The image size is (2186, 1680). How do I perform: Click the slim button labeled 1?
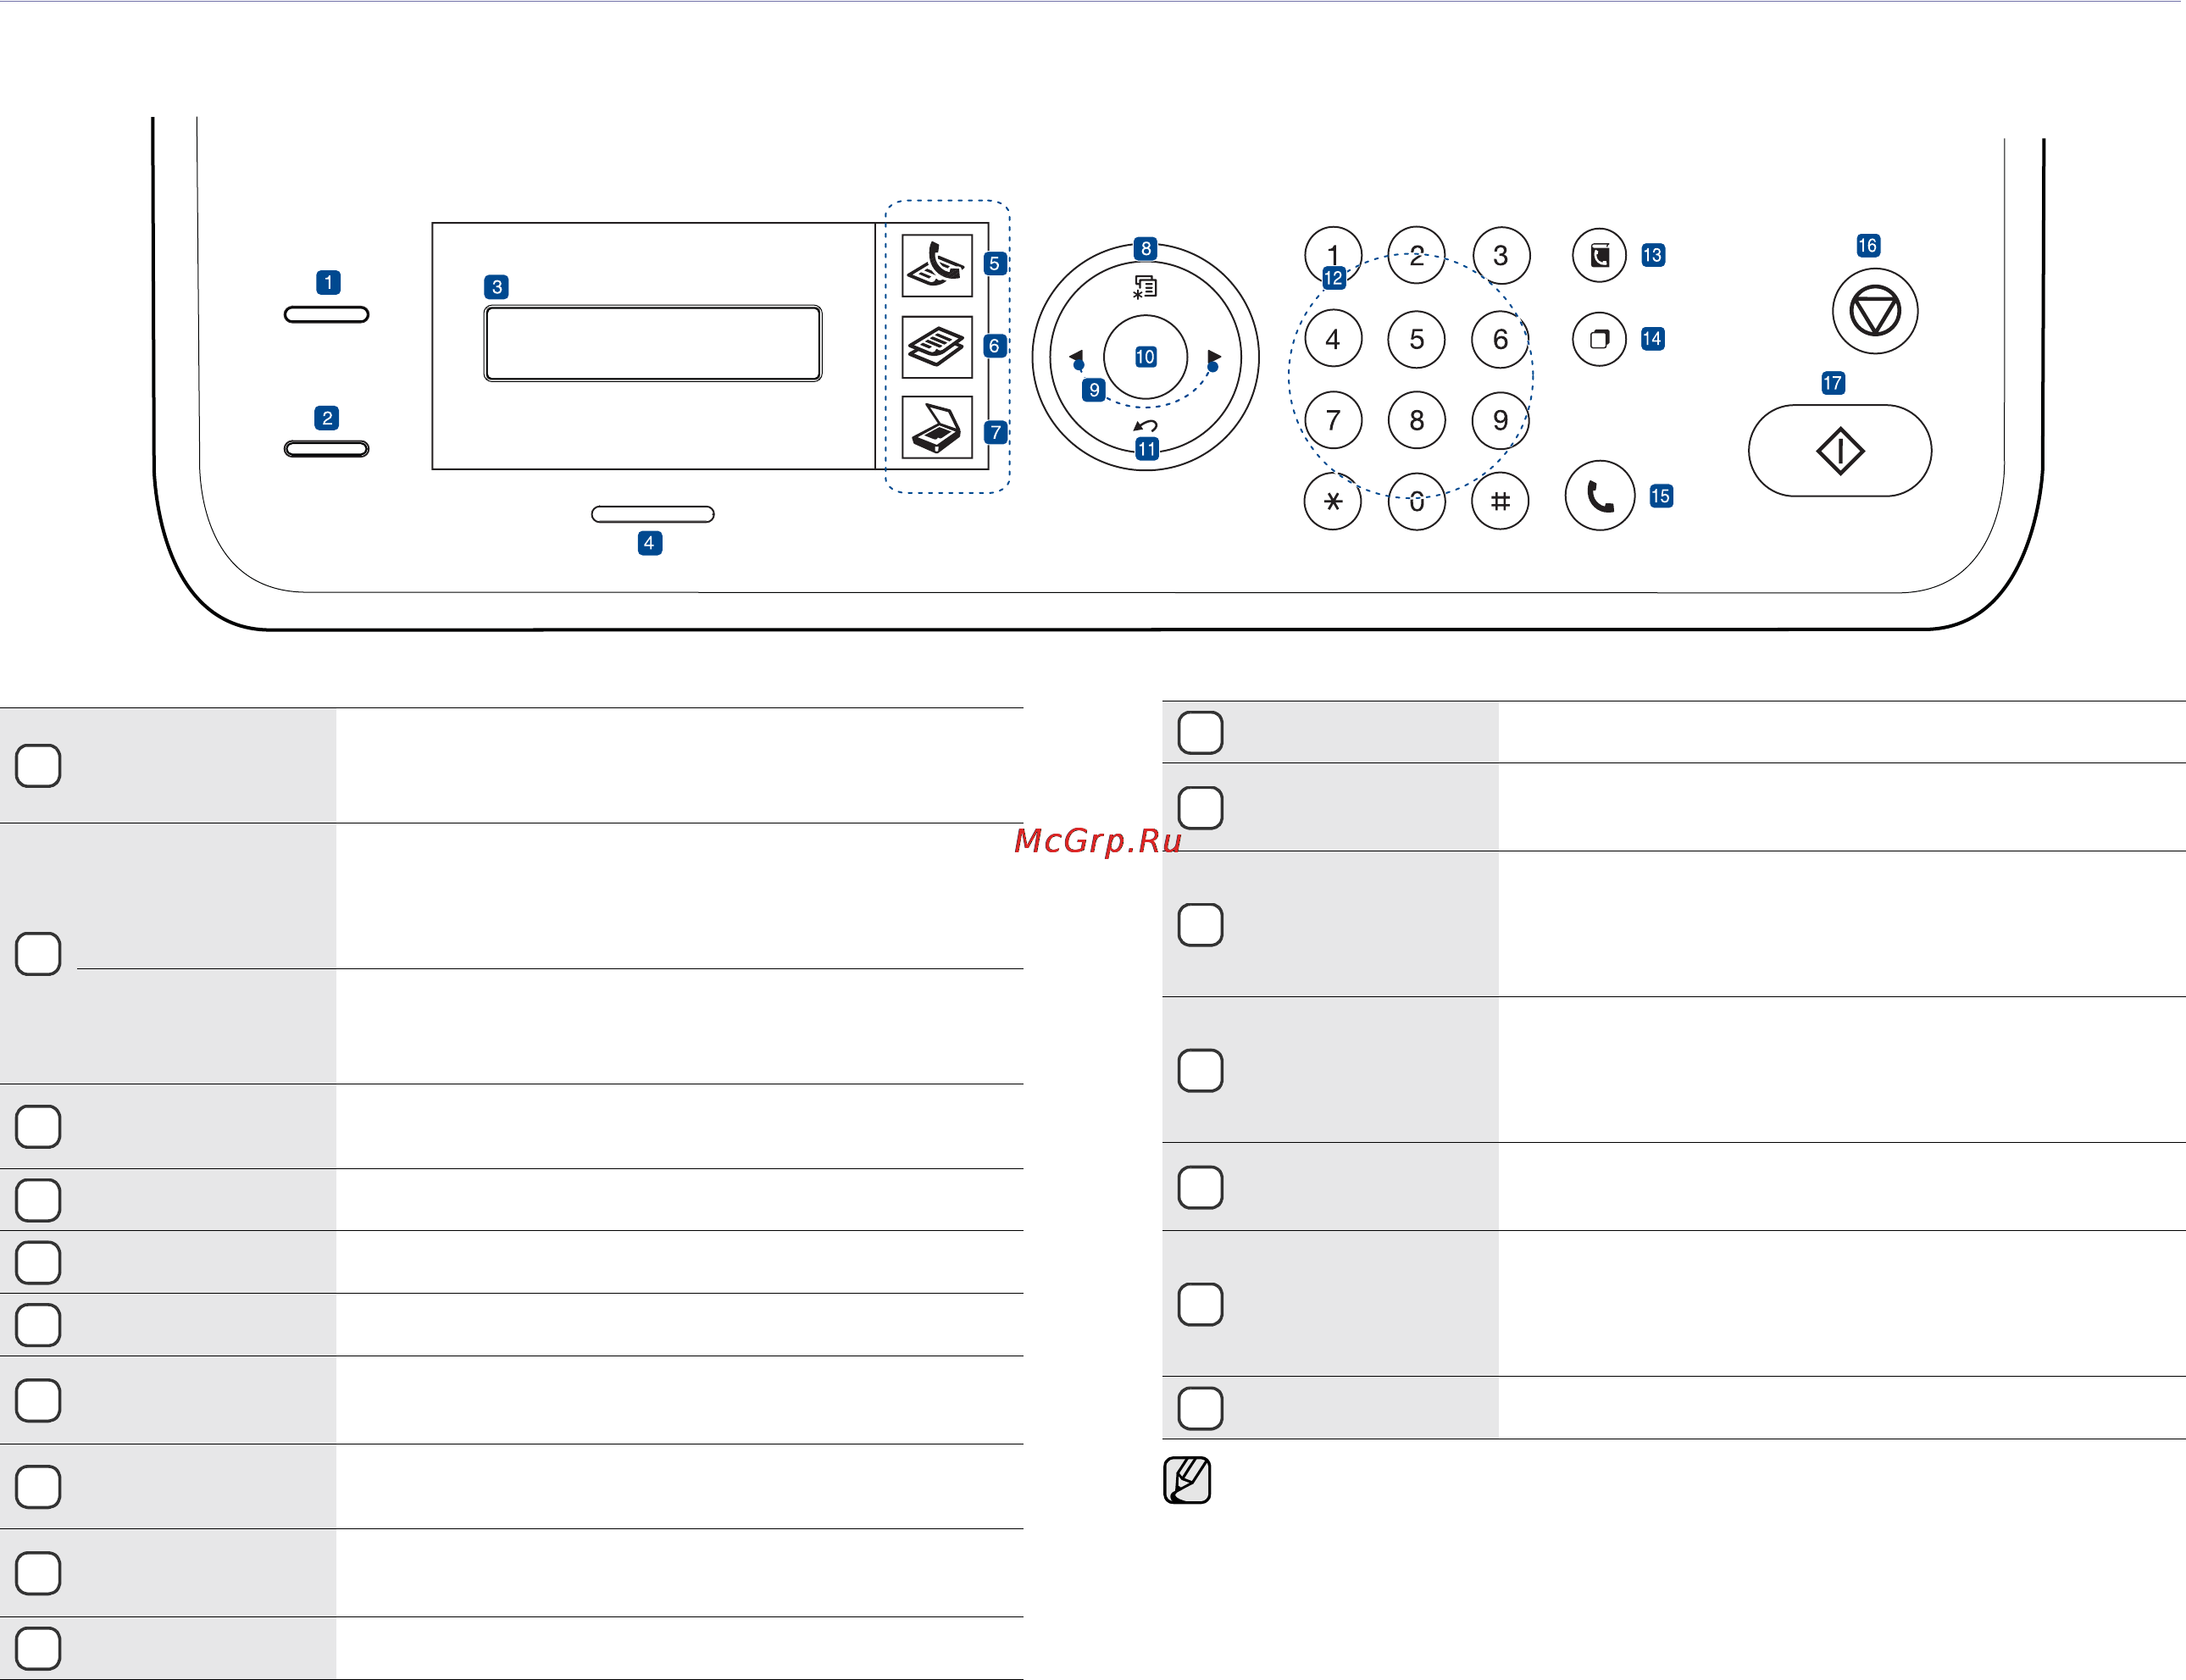point(327,315)
